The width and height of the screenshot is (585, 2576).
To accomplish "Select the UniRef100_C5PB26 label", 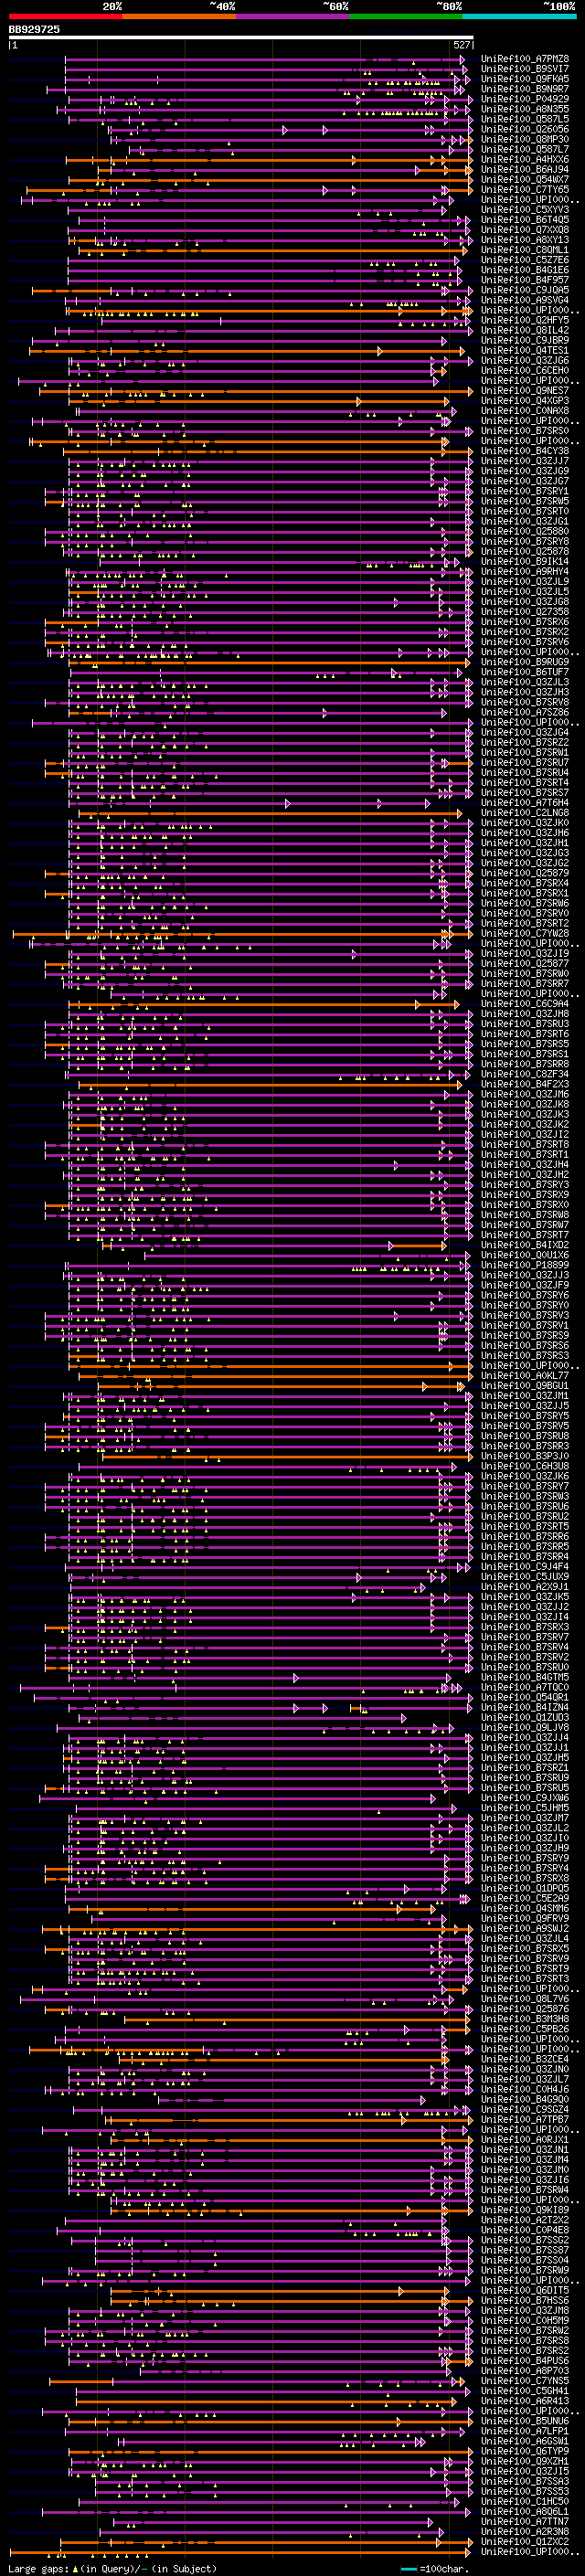I will click(525, 2029).
